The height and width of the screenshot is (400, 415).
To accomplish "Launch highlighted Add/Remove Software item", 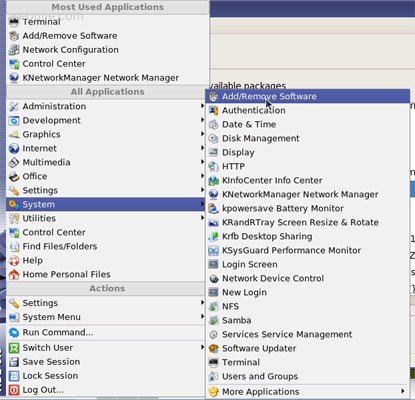I will pyautogui.click(x=307, y=96).
